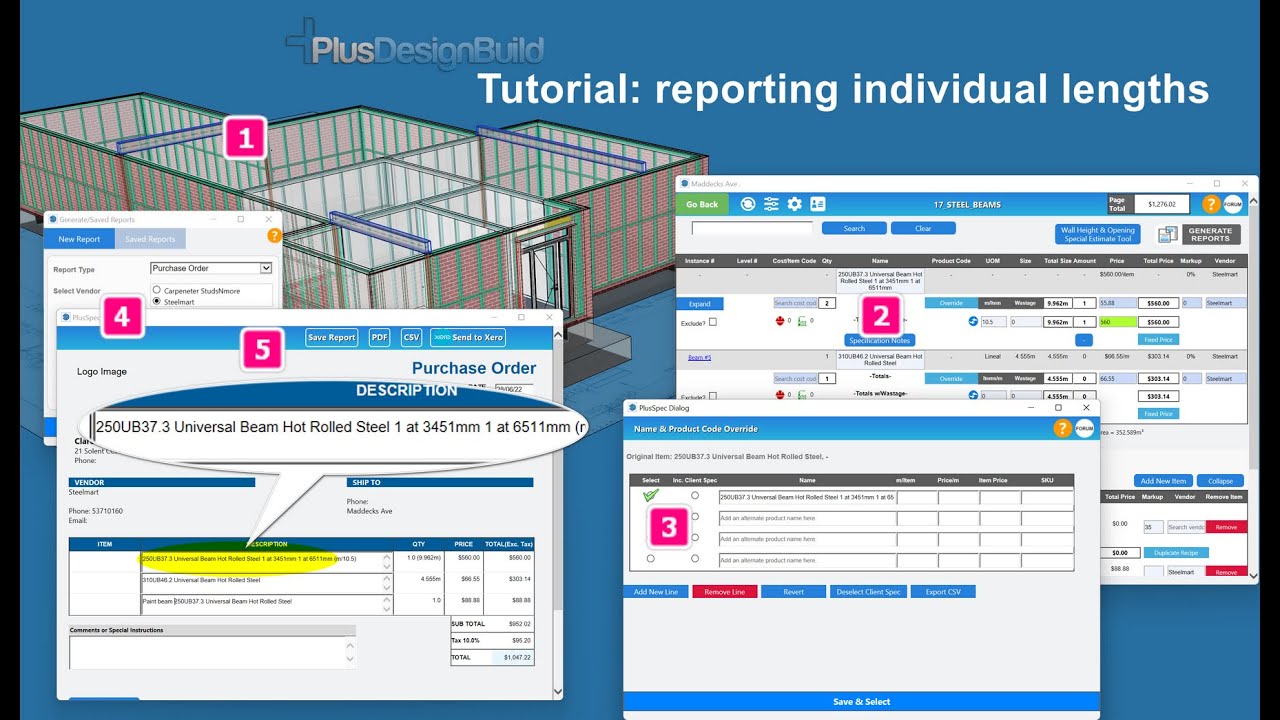1280x720 pixels.
Task: Open the FORUM icon in the PlusSpec Dialog
Action: (1084, 428)
